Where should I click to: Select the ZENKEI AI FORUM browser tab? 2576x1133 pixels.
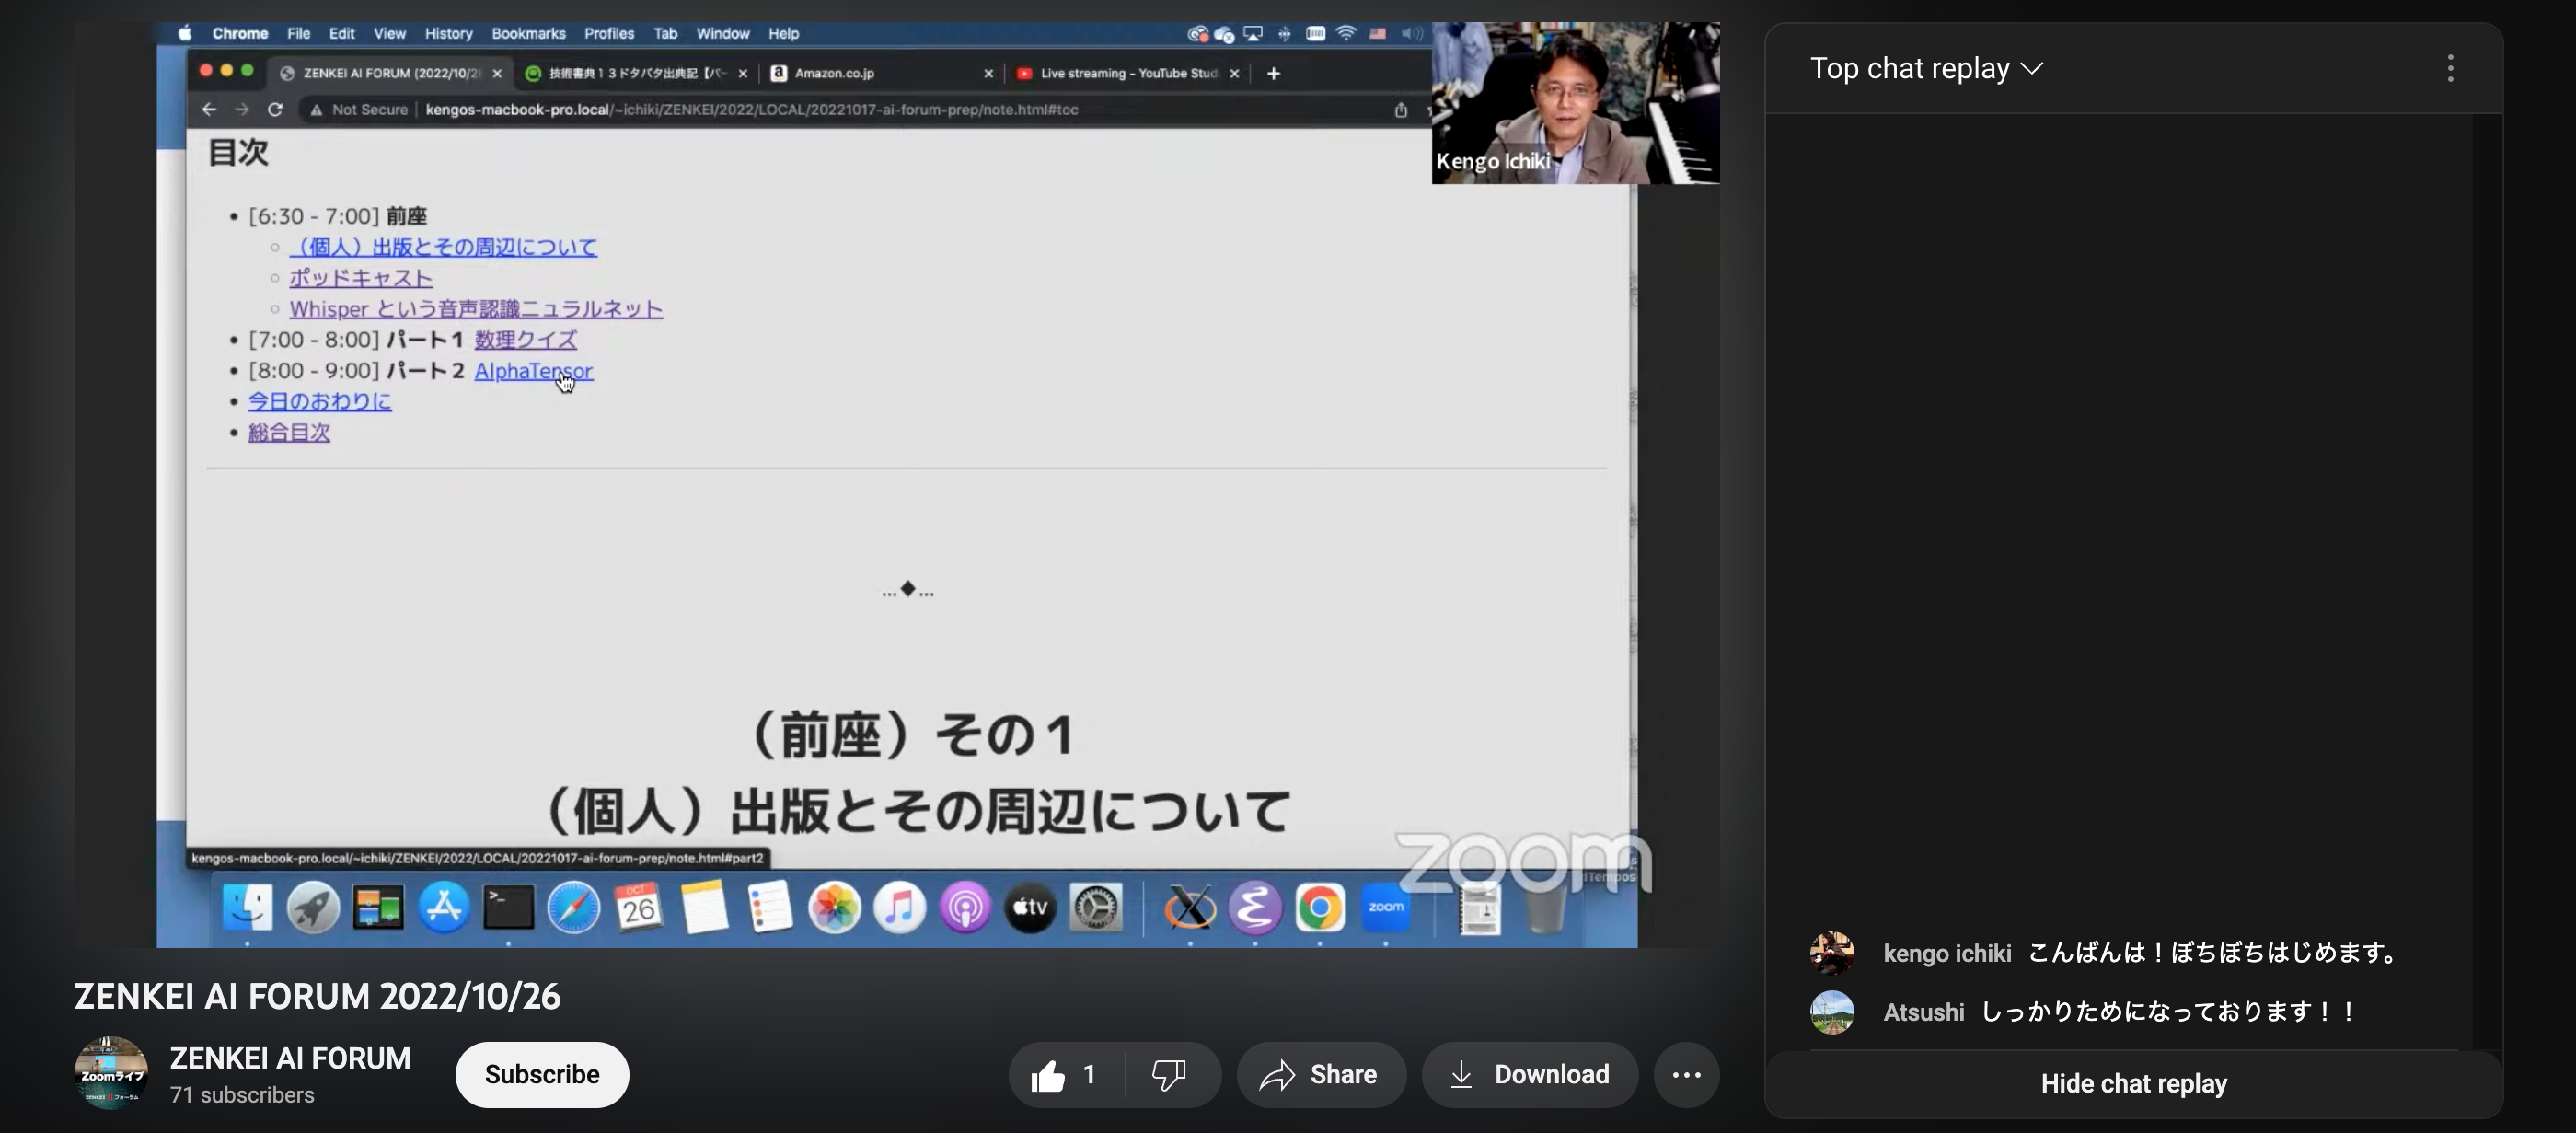click(x=391, y=73)
